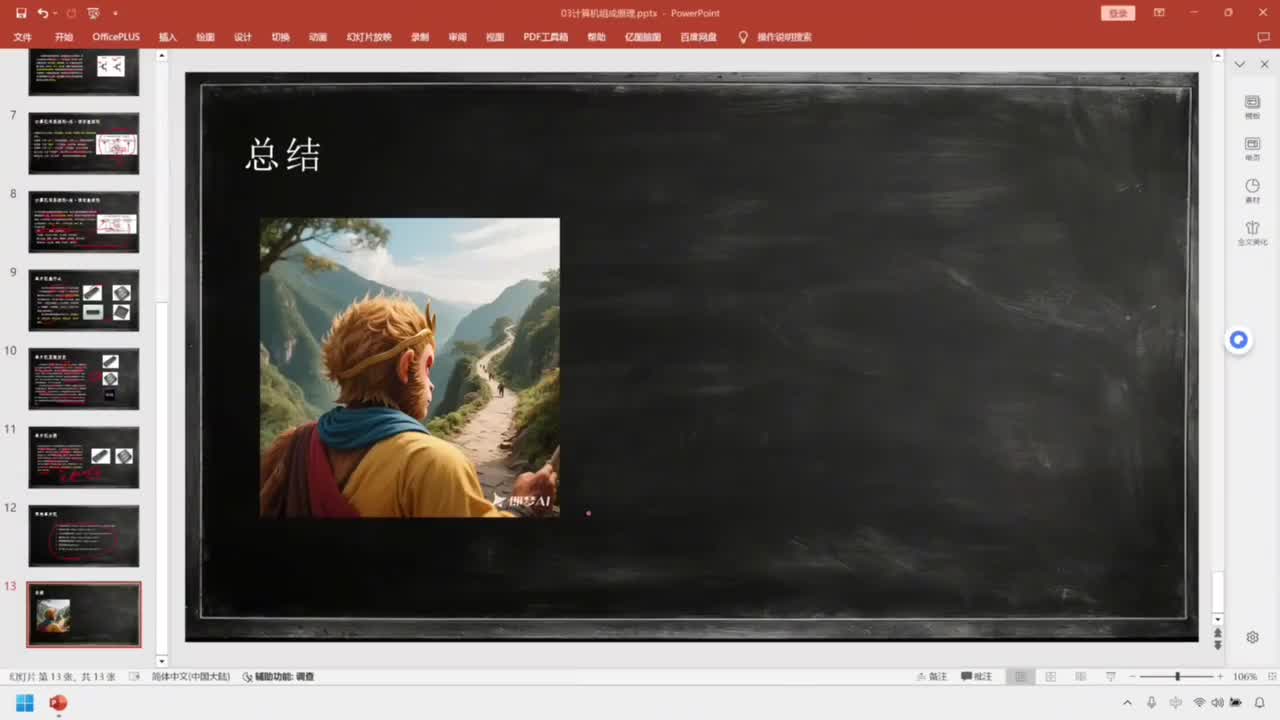Click the 106% zoom level
Image resolution: width=1280 pixels, height=720 pixels.
tap(1245, 677)
